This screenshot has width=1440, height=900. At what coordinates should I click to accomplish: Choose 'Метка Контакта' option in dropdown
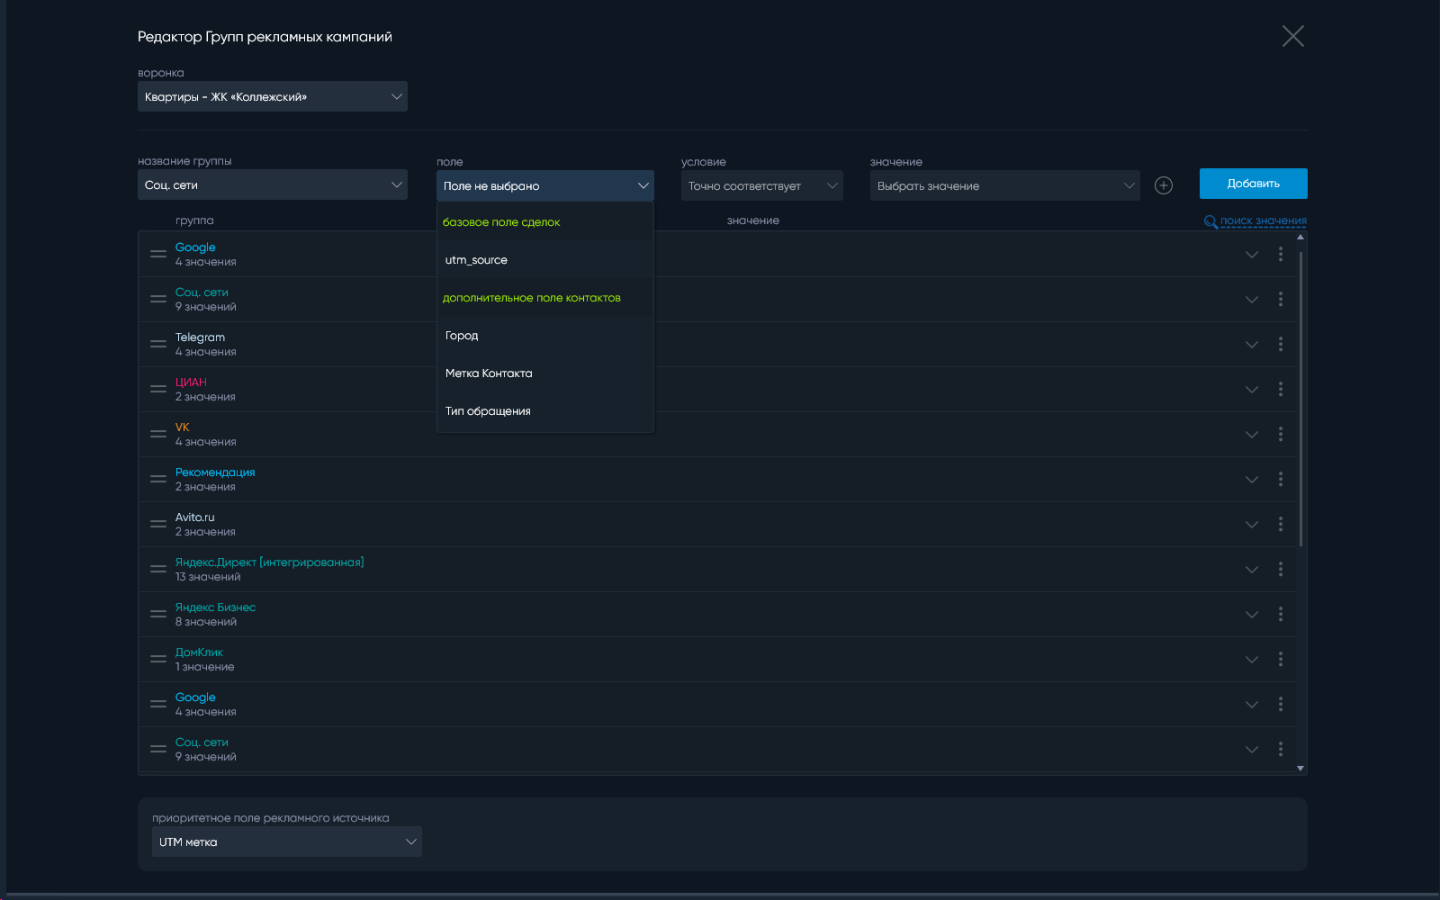[489, 374]
